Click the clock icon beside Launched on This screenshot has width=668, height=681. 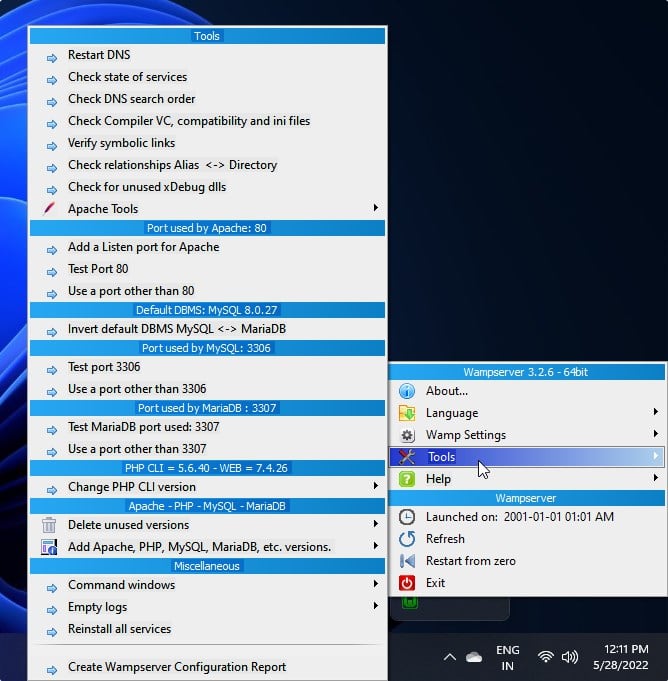[x=407, y=517]
